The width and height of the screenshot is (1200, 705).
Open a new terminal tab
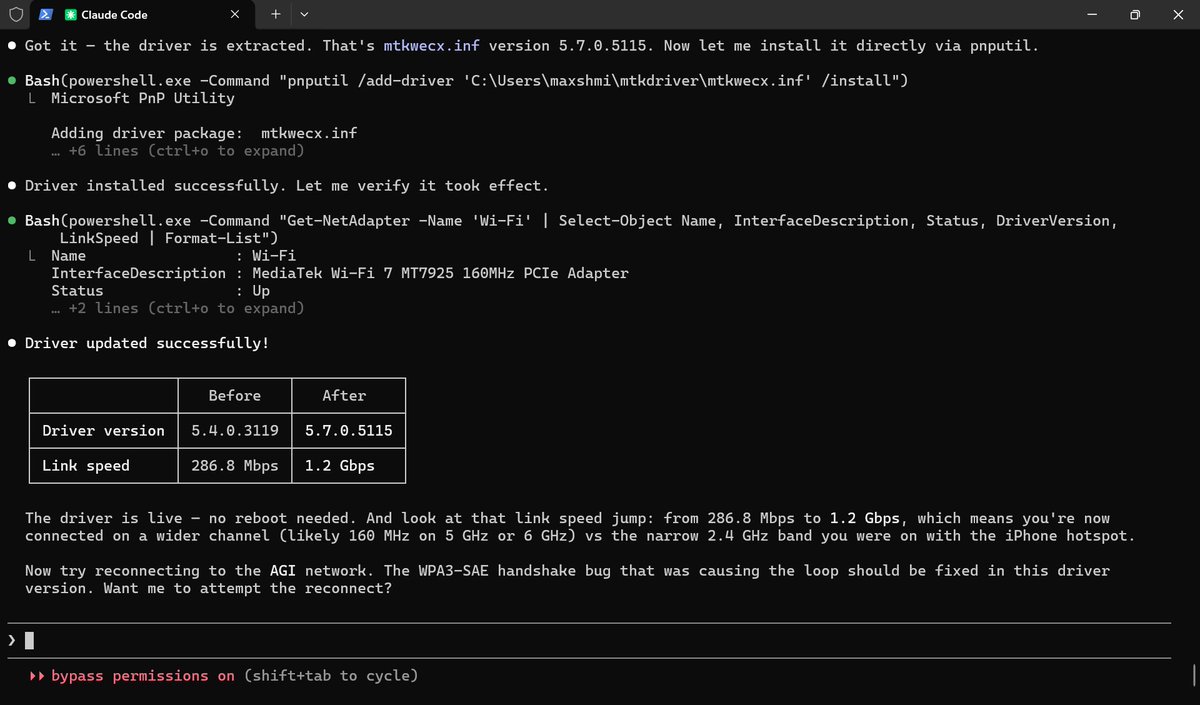click(276, 15)
